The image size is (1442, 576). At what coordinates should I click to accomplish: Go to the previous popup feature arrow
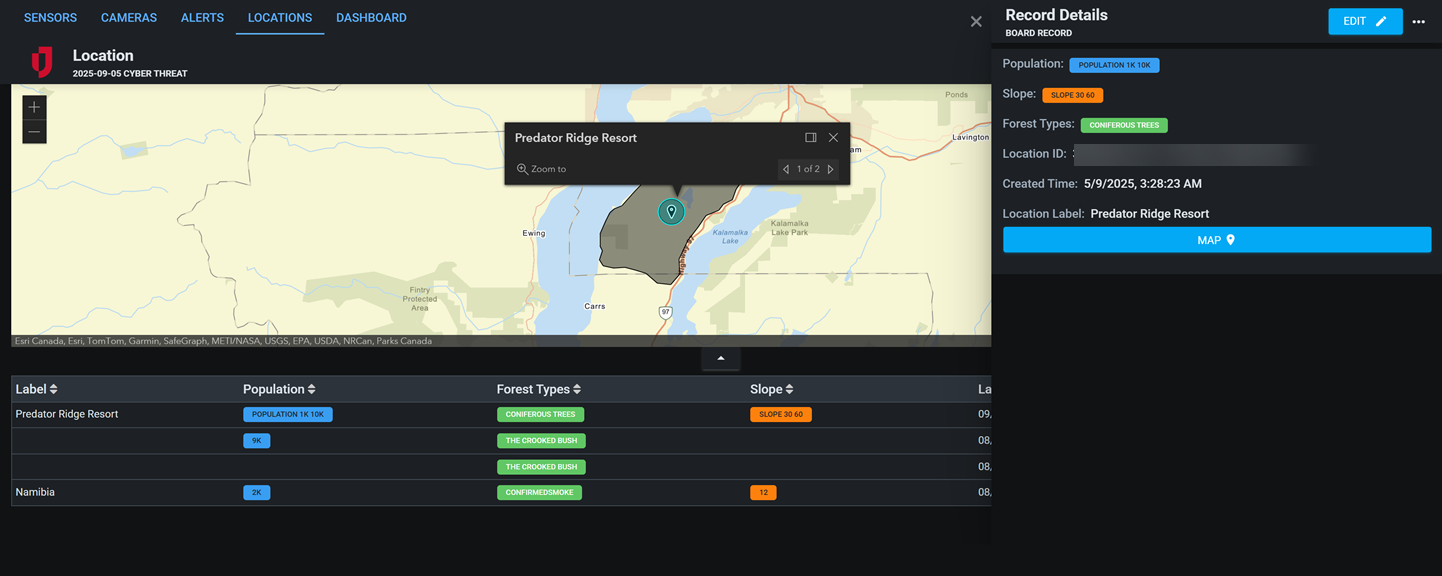tap(786, 169)
